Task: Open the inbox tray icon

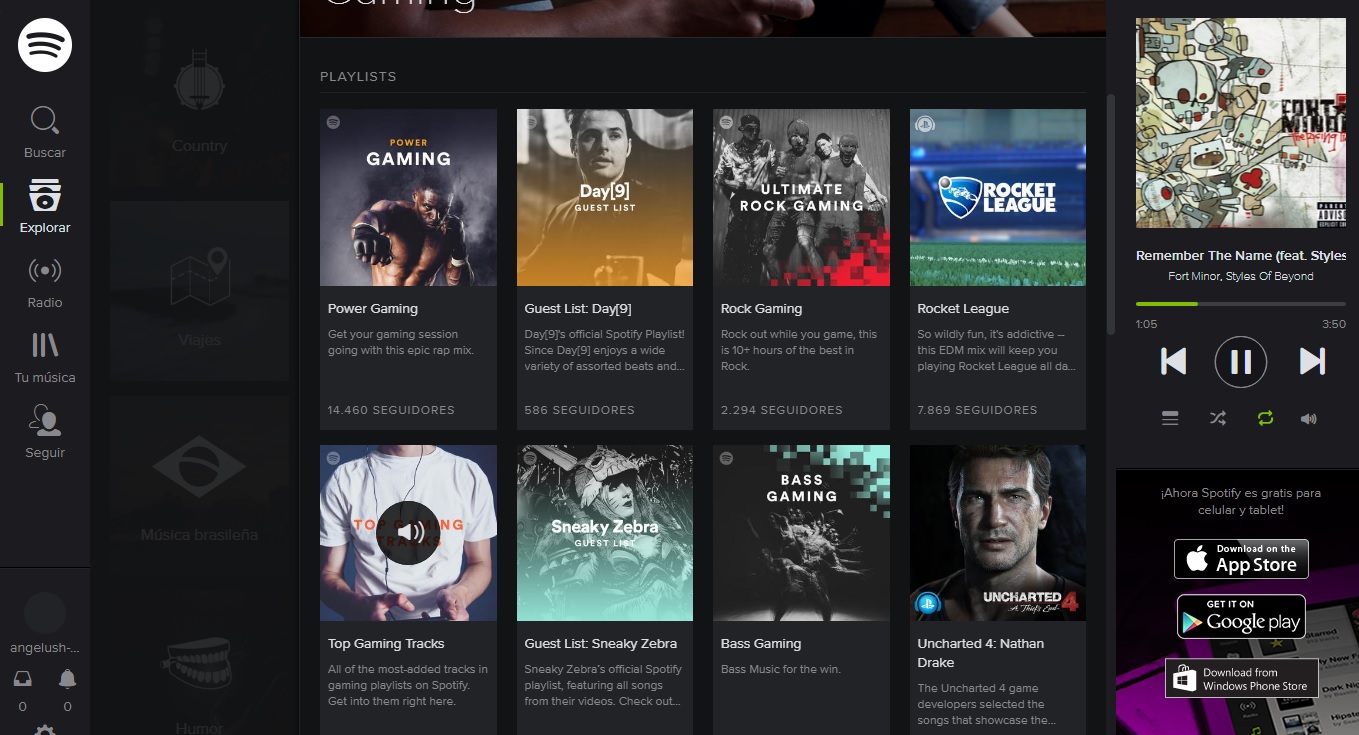Action: click(x=23, y=680)
